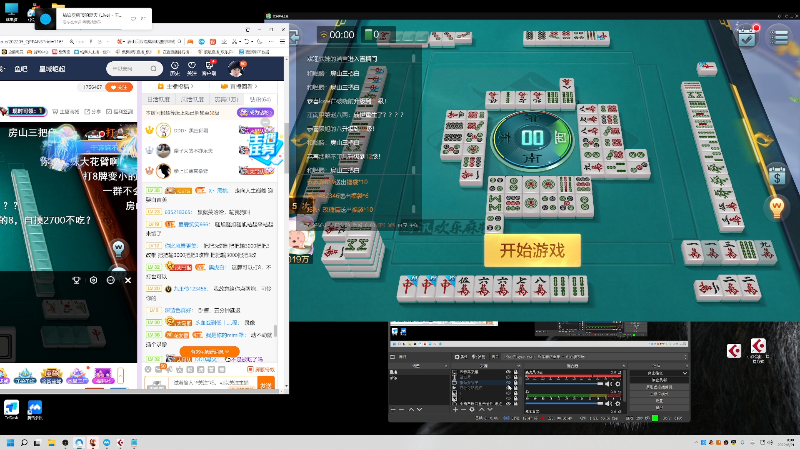
Task: Open the streaming dropdown arrow in OBS controls
Action: [685, 373]
